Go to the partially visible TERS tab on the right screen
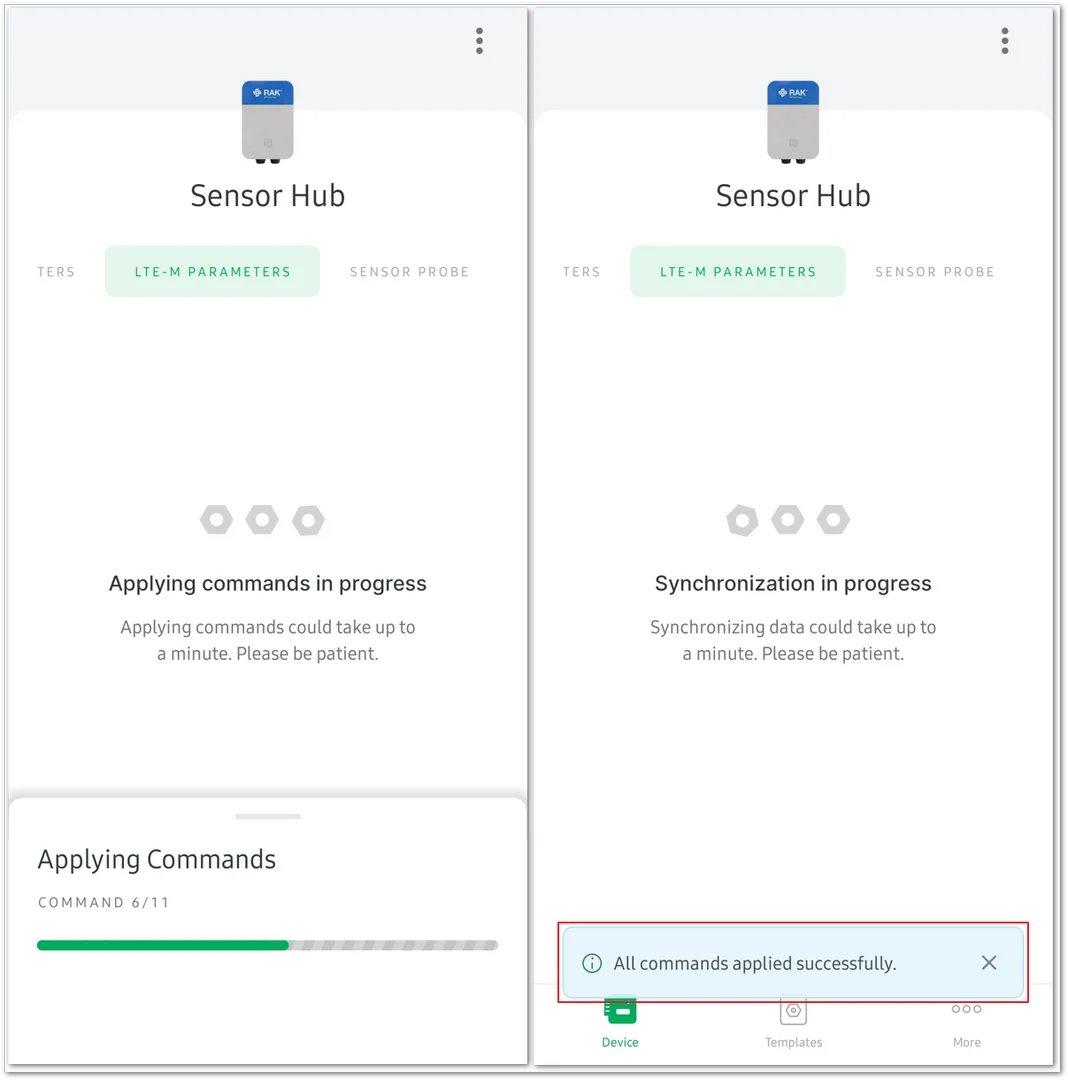1068x1080 pixels. [581, 271]
